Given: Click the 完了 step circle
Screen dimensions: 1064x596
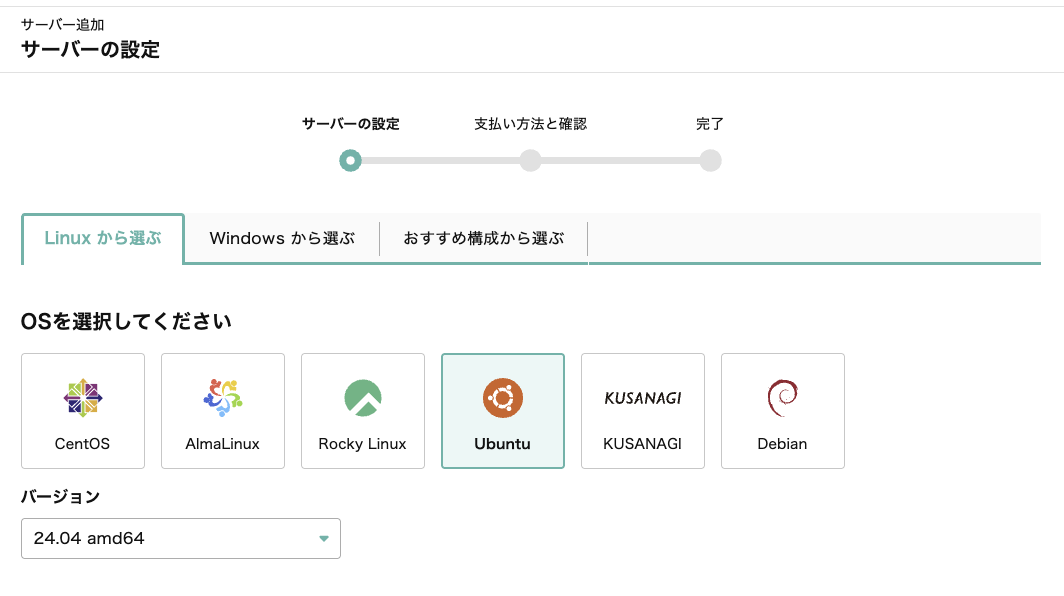Looking at the screenshot, I should click(x=710, y=161).
